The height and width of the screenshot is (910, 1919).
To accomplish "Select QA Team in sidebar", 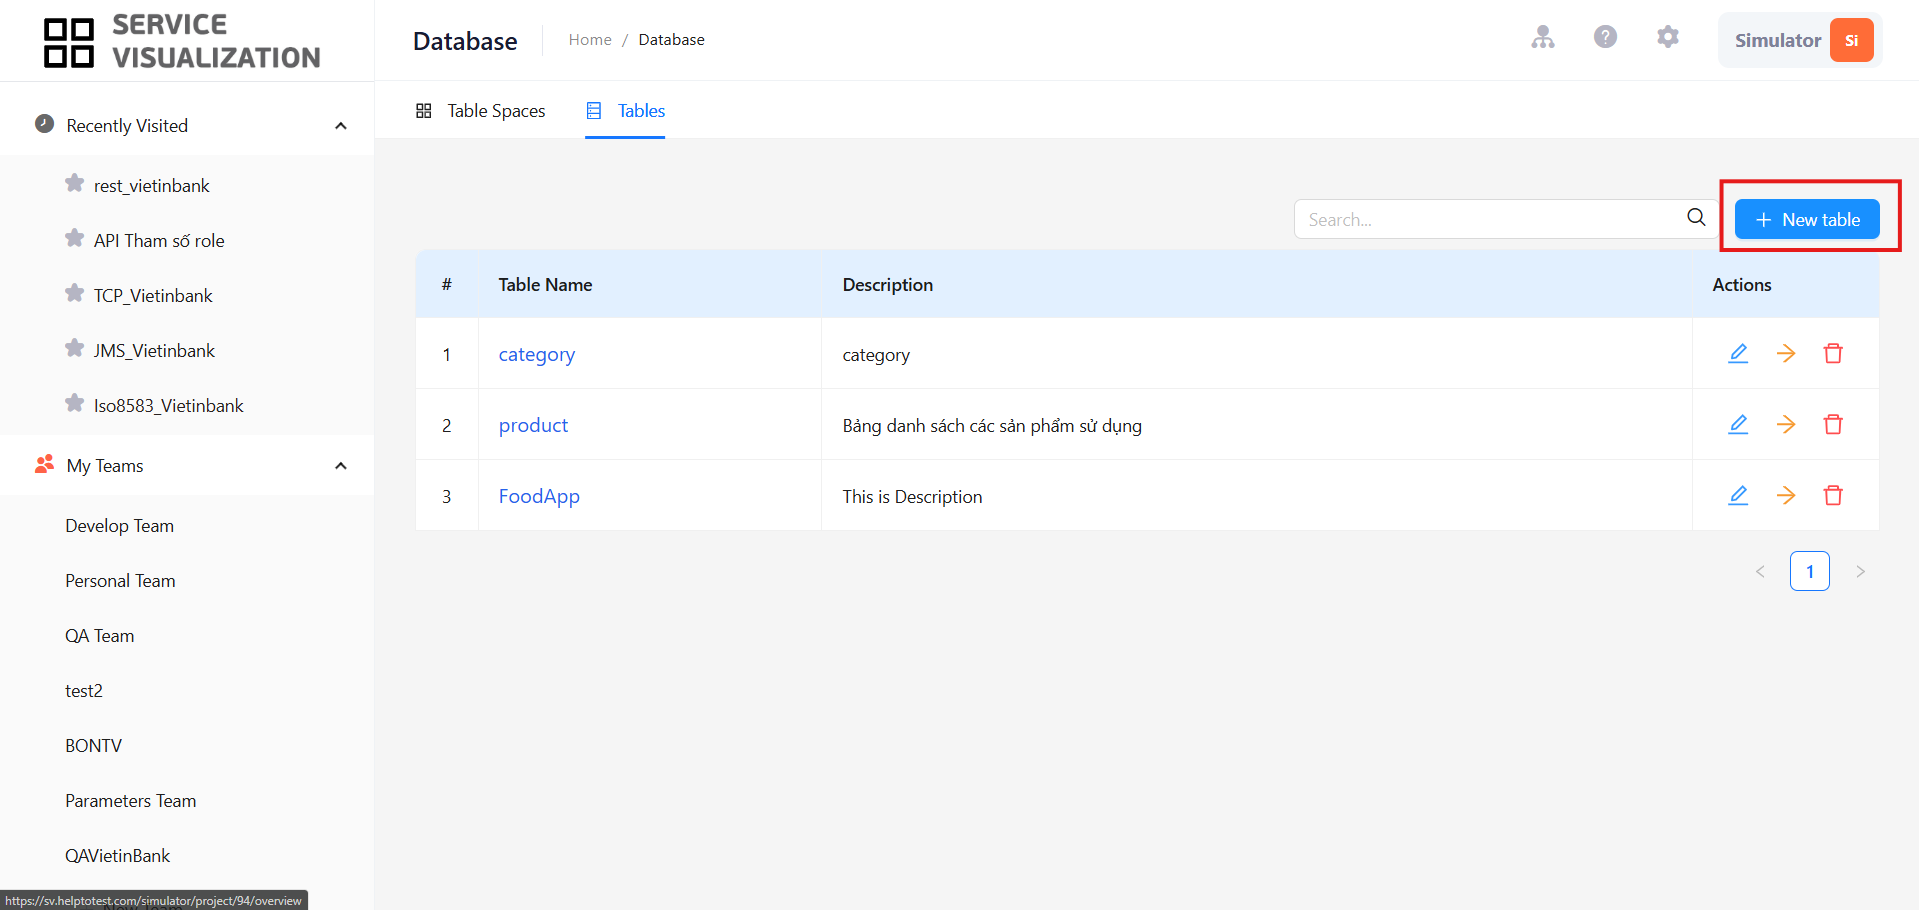I will [x=99, y=636].
